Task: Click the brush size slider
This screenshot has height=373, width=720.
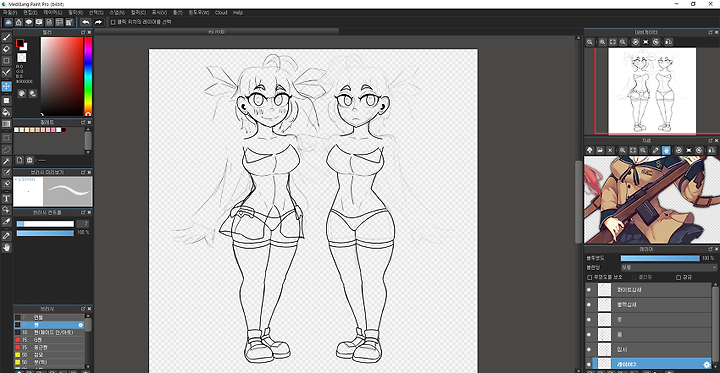Action: point(45,224)
